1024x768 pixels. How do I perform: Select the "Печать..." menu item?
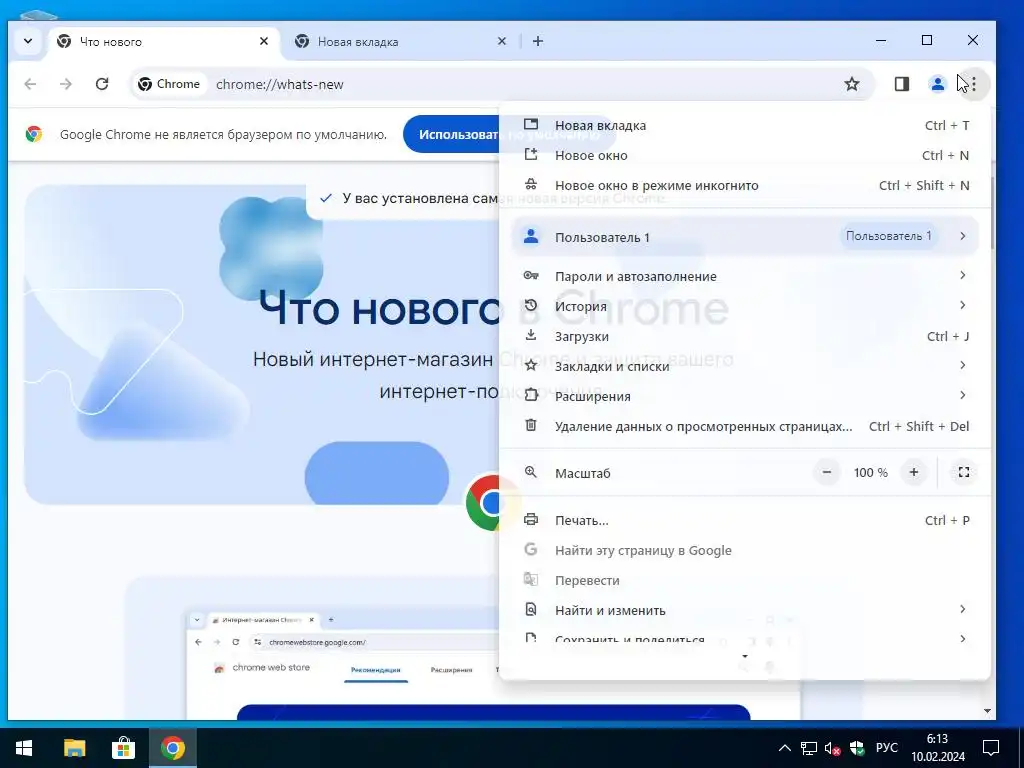pos(745,520)
